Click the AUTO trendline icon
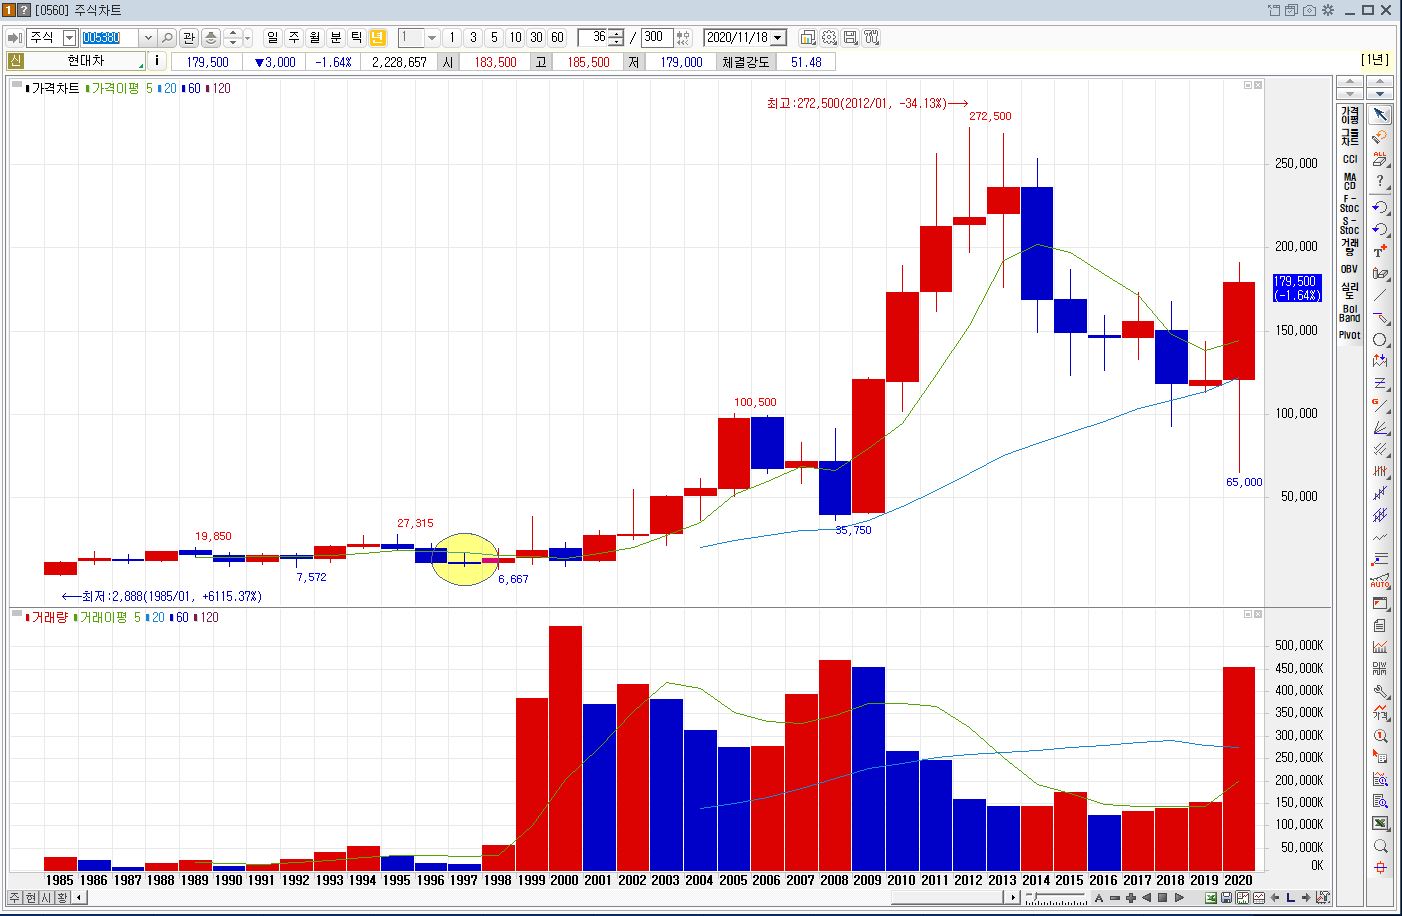Image resolution: width=1402 pixels, height=916 pixels. 1380,580
